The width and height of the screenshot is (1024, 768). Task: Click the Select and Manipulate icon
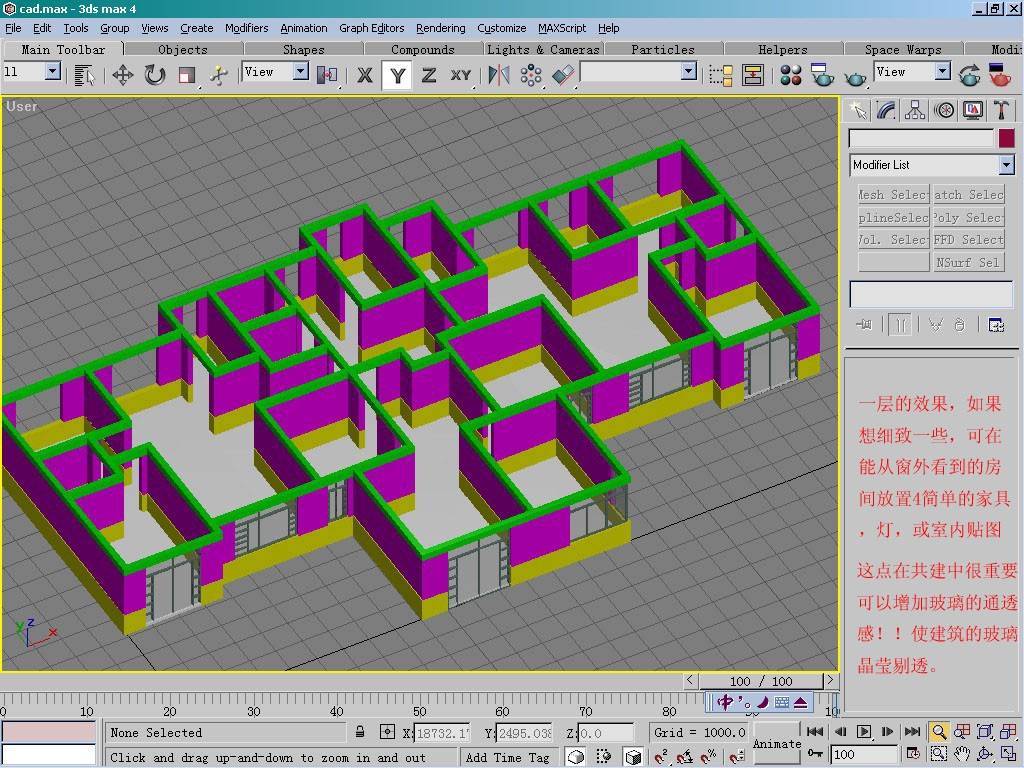tap(219, 75)
